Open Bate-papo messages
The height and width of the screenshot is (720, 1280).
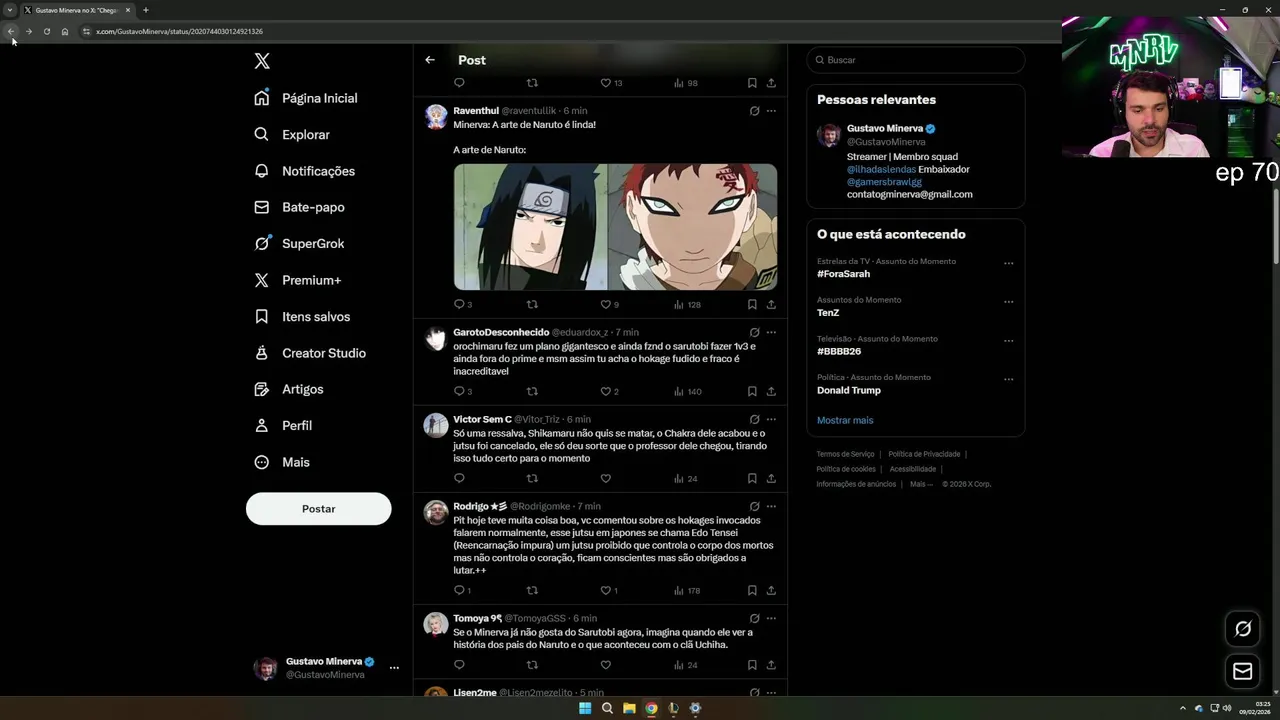pyautogui.click(x=299, y=207)
